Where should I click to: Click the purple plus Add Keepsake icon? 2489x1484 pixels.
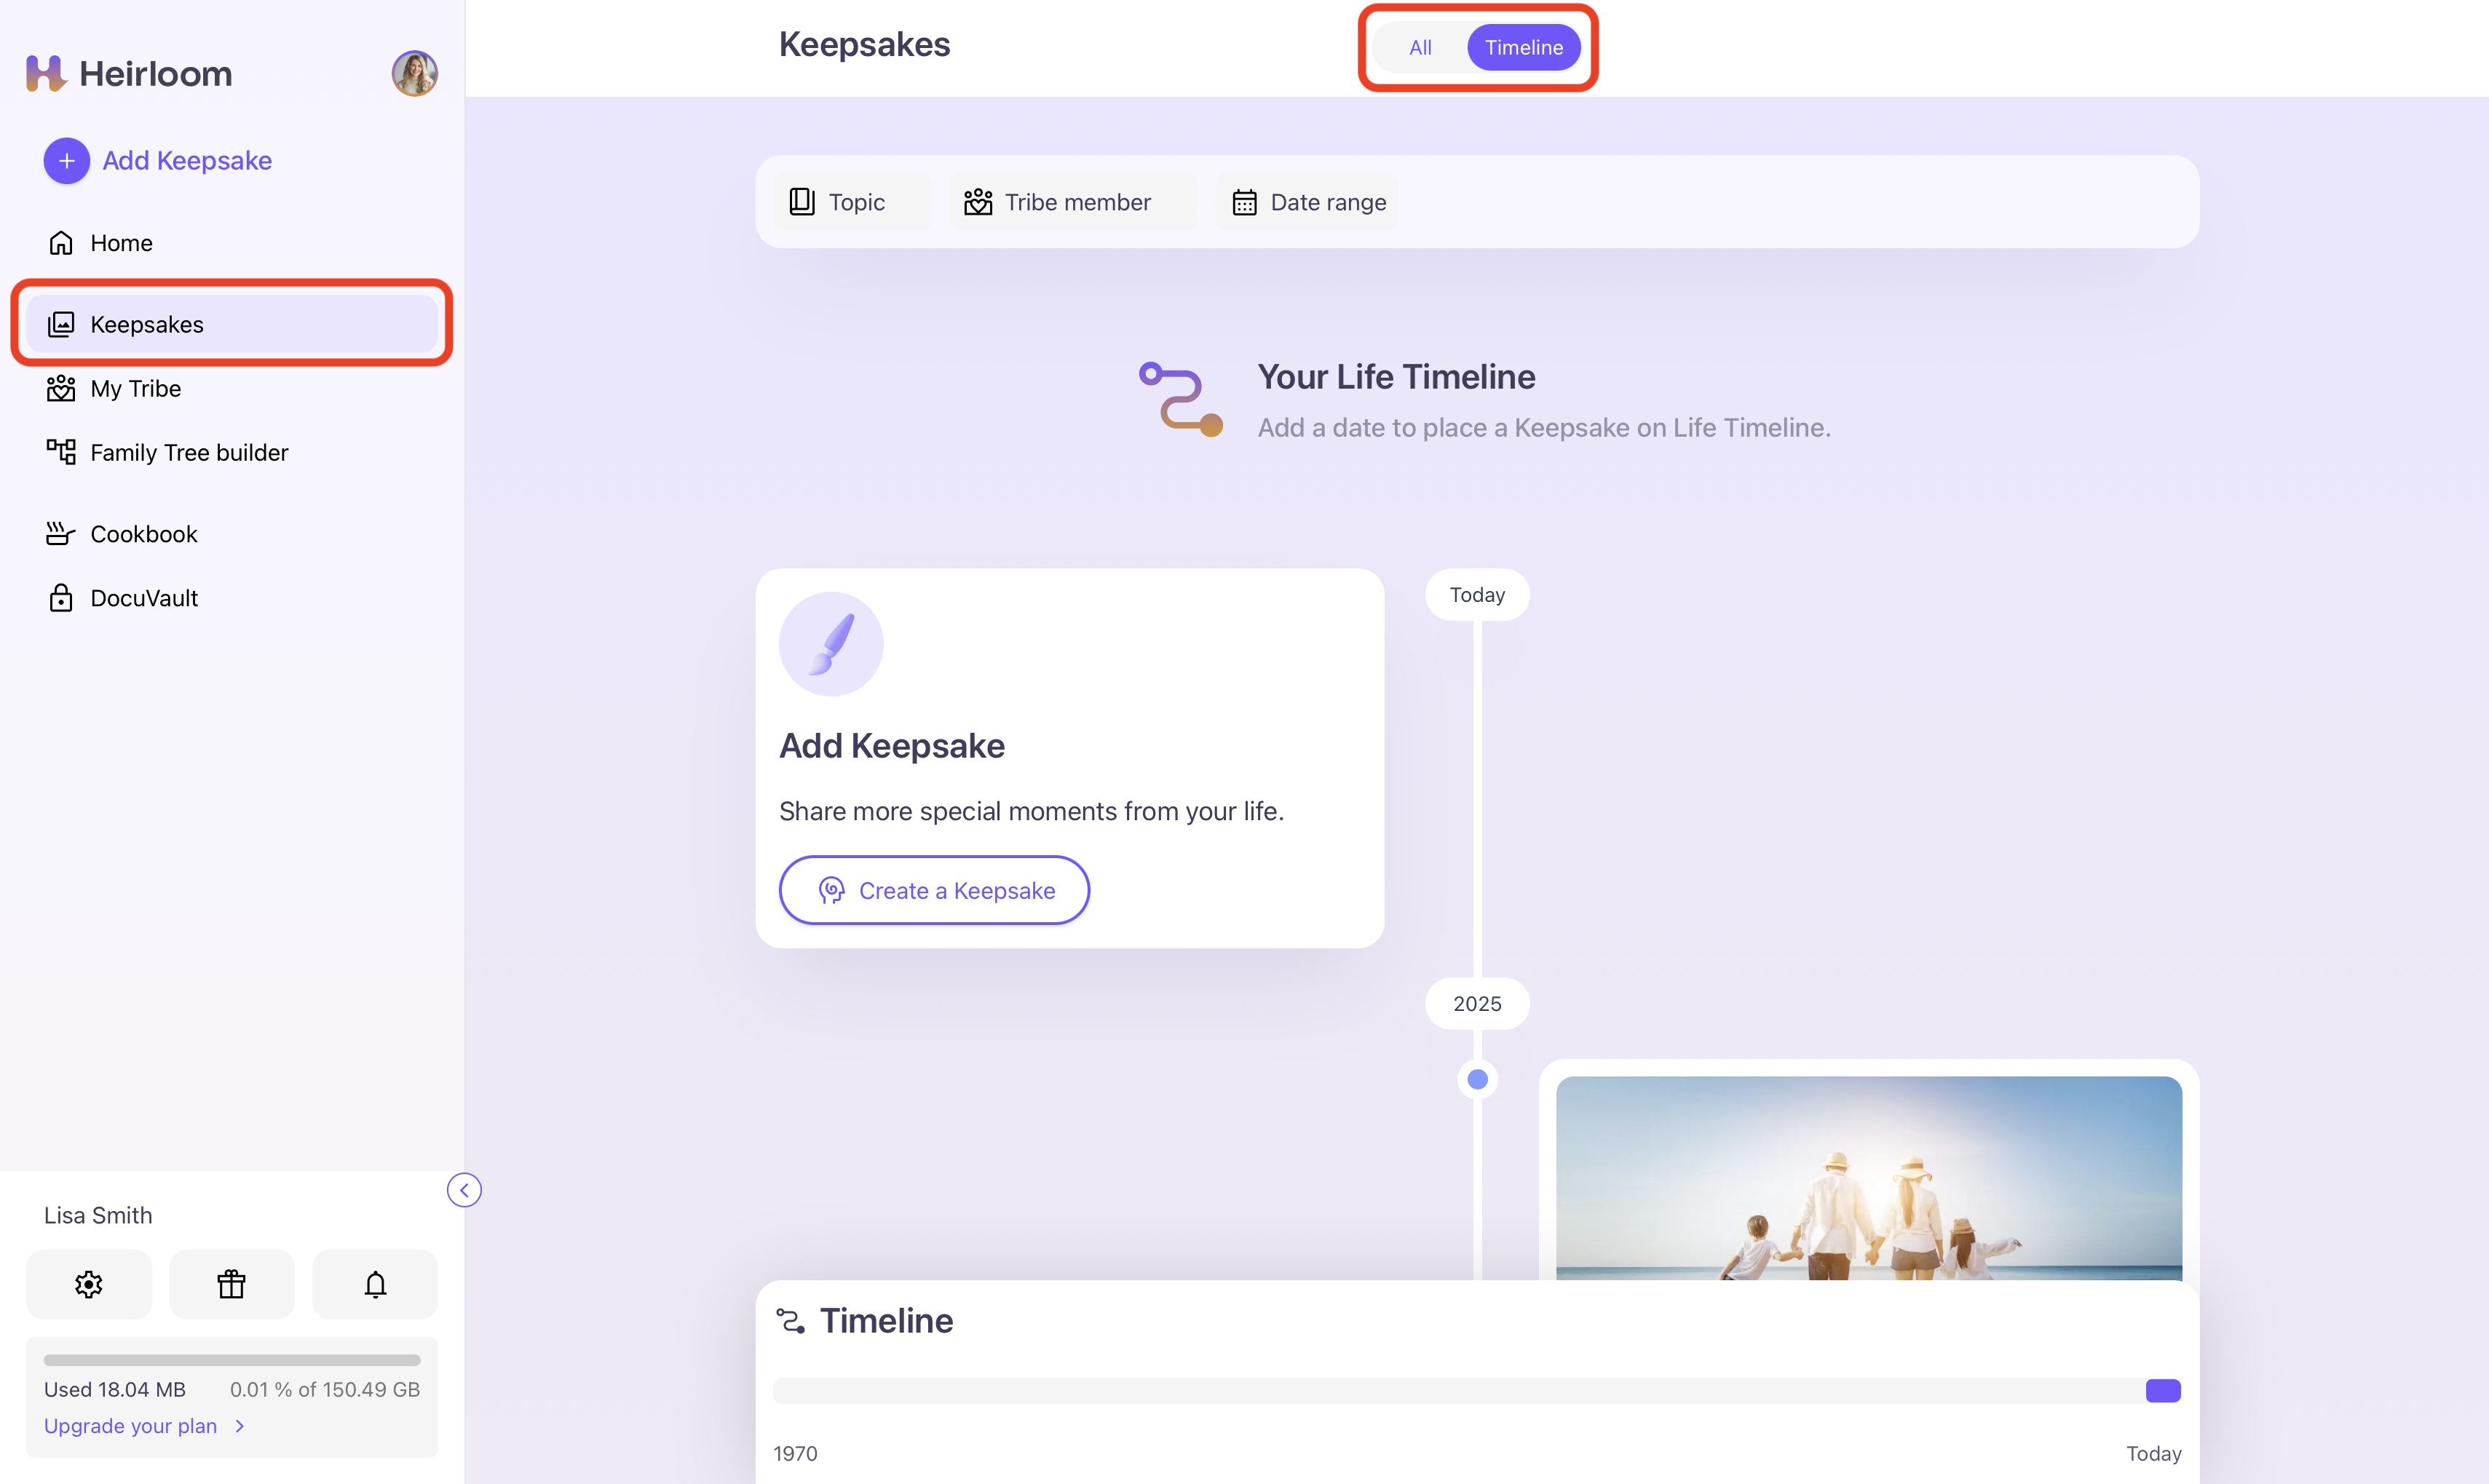(x=66, y=160)
